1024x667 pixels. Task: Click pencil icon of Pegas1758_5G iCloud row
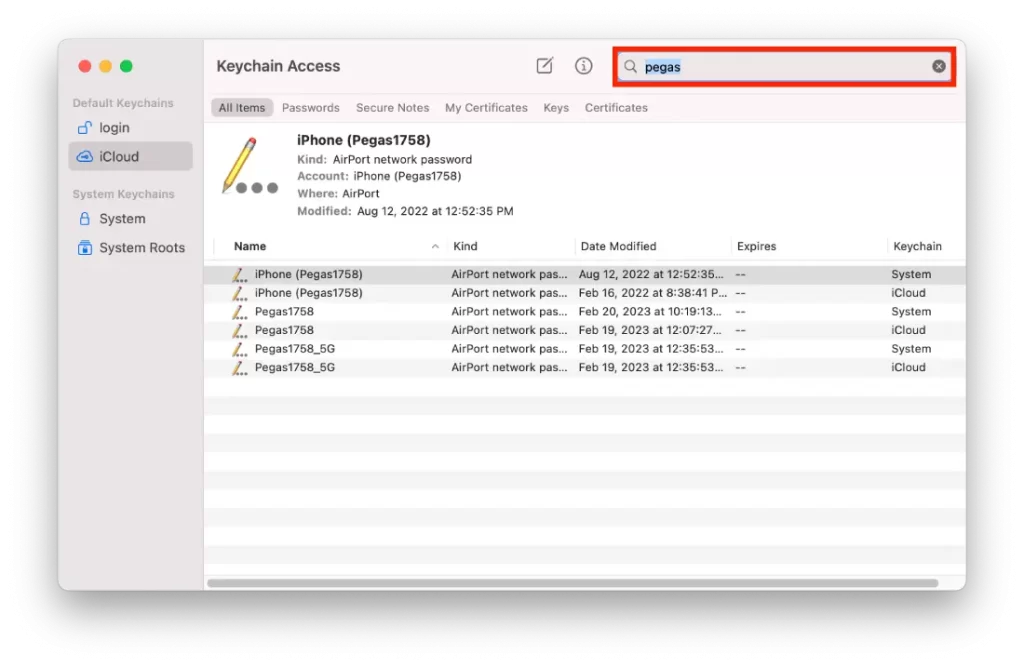pos(240,368)
